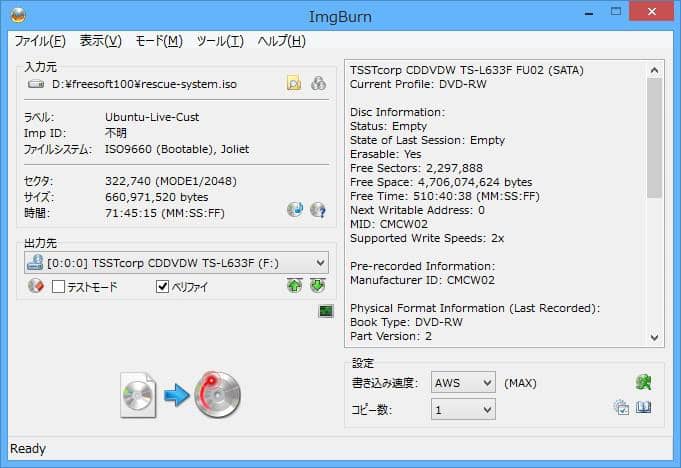Click the erase disc icon
This screenshot has width=681, height=468.
(36, 286)
